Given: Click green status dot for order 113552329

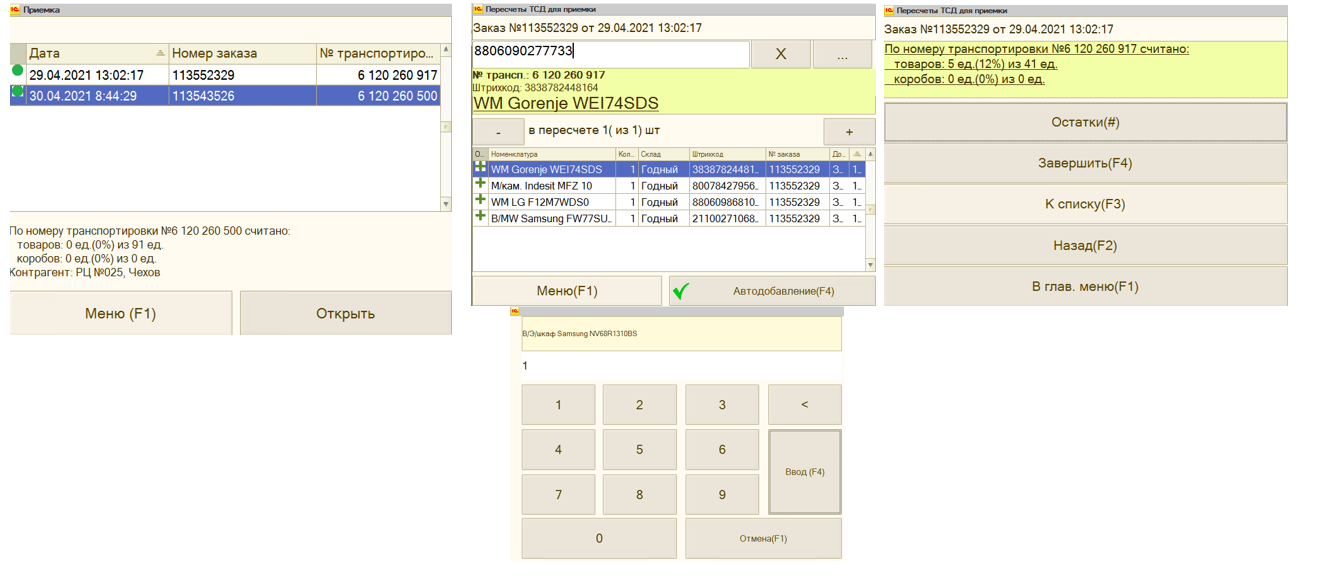Looking at the screenshot, I should point(17,71).
